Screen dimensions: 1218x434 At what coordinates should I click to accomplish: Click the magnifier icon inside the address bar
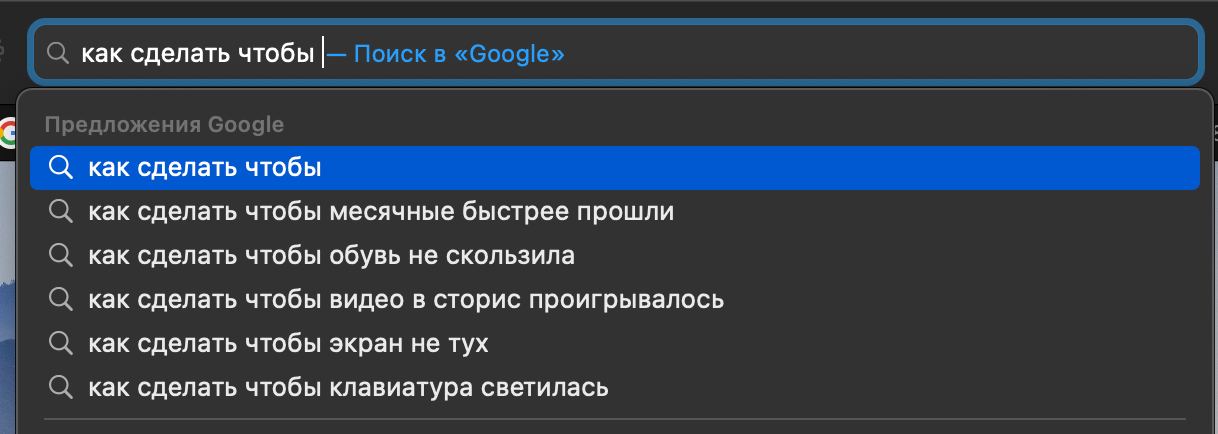tap(58, 53)
